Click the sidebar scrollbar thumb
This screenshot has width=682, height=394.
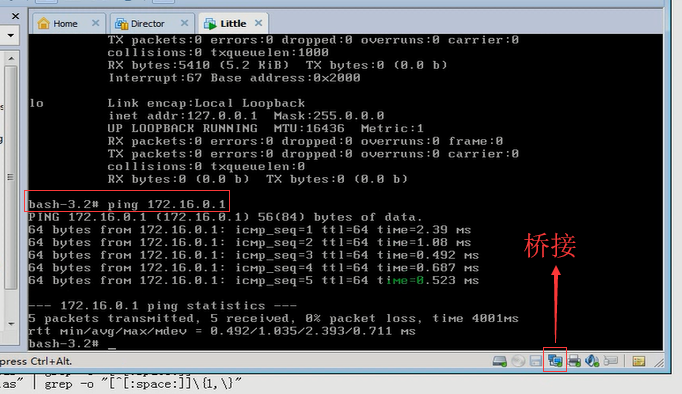click(x=11, y=177)
